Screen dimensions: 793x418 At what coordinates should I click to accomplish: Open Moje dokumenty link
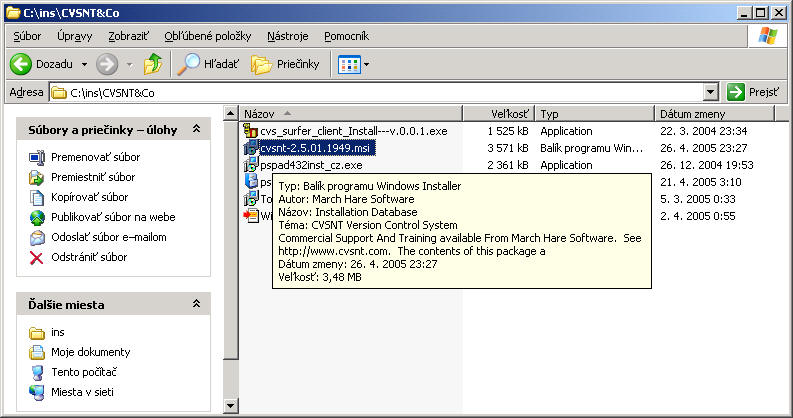point(91,352)
